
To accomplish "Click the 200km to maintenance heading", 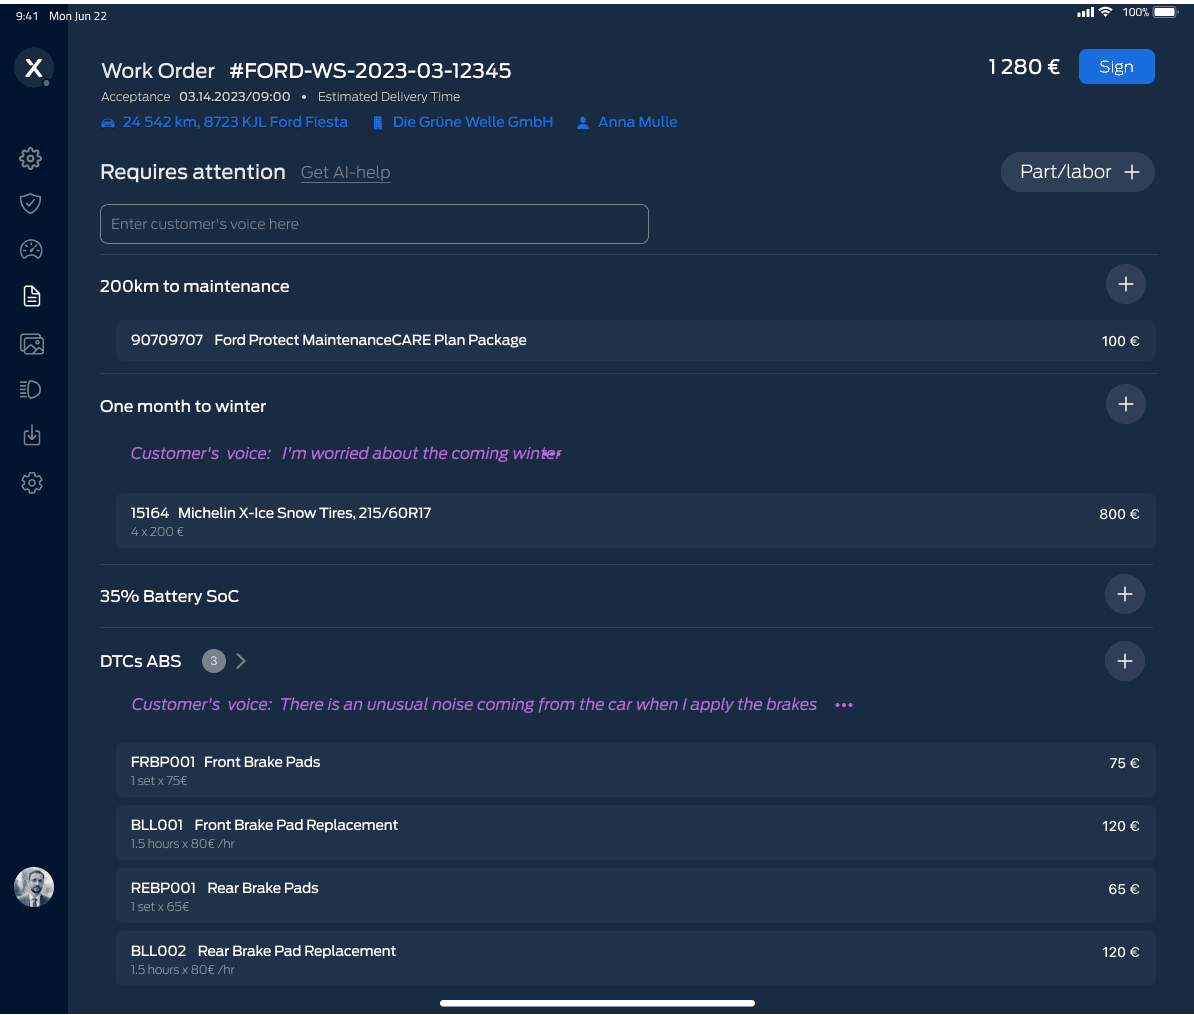I will [194, 286].
